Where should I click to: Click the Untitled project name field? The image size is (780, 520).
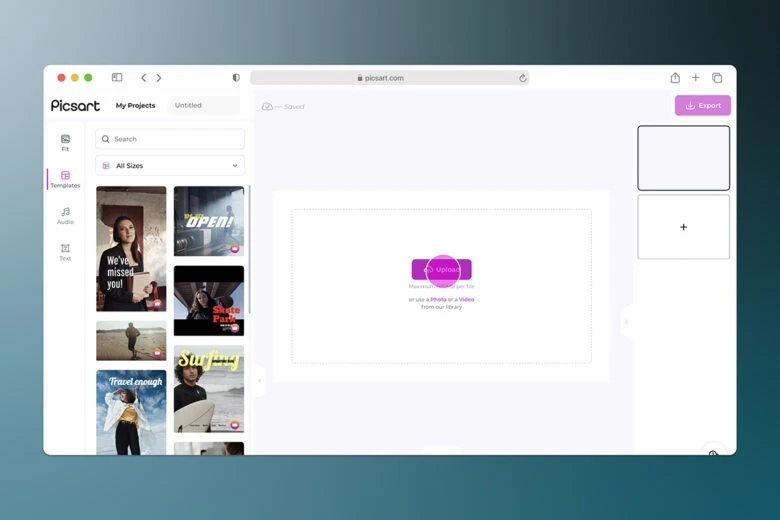[203, 105]
